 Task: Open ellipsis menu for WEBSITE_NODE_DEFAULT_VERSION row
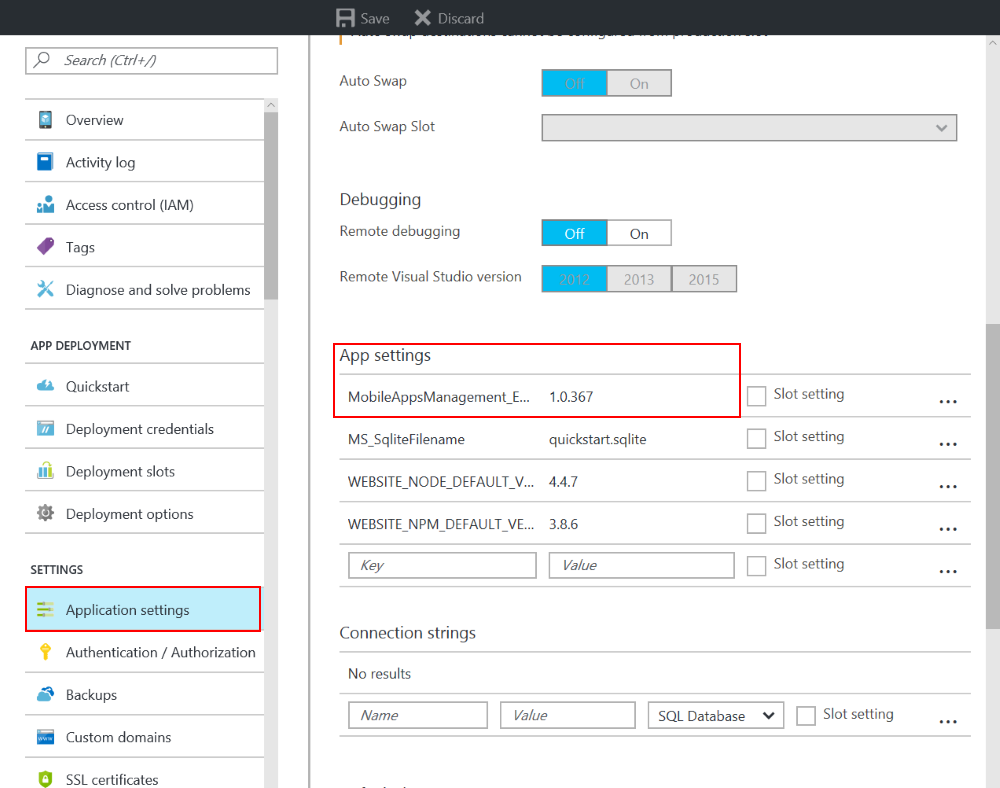(948, 487)
